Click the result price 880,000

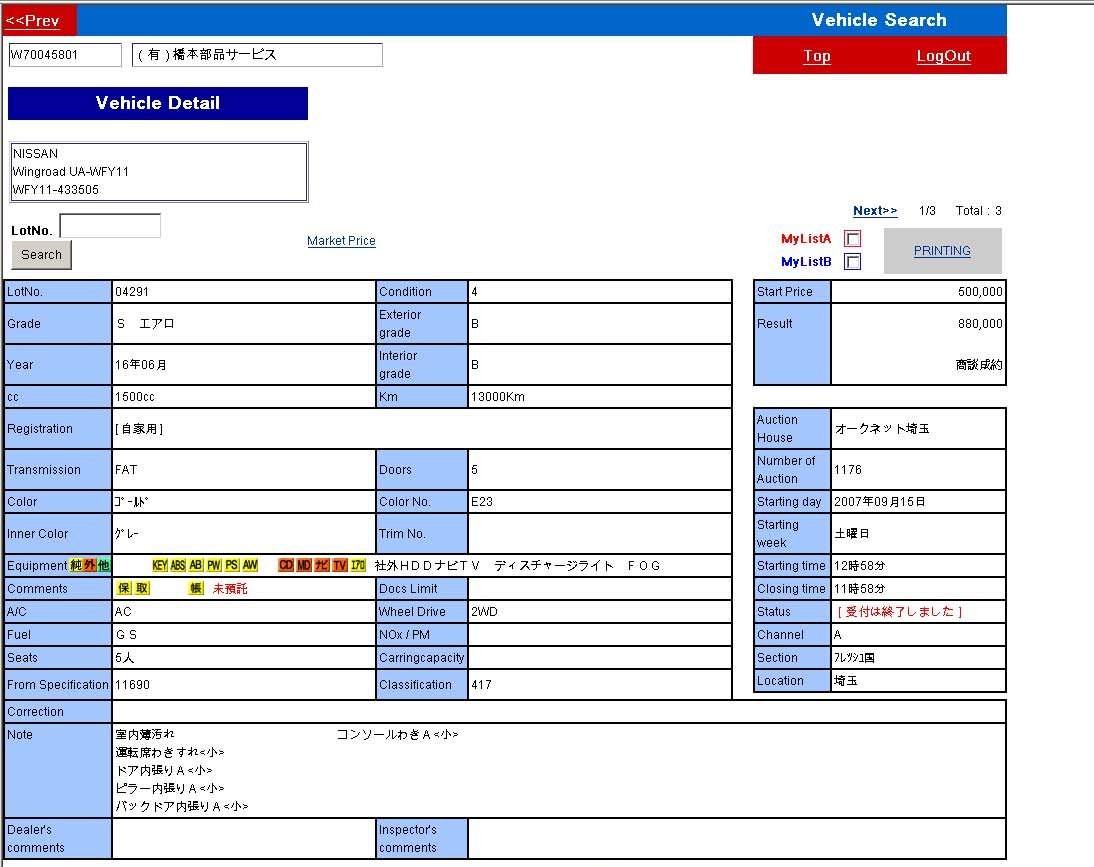pos(980,324)
